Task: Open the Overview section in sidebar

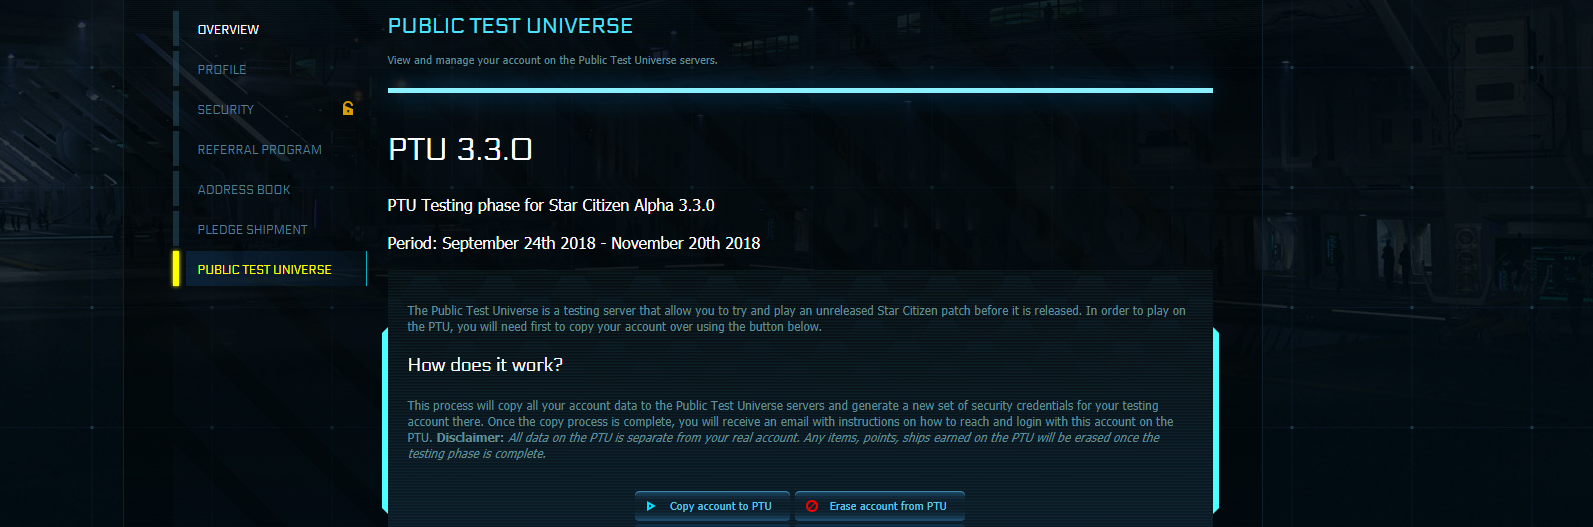Action: click(228, 30)
